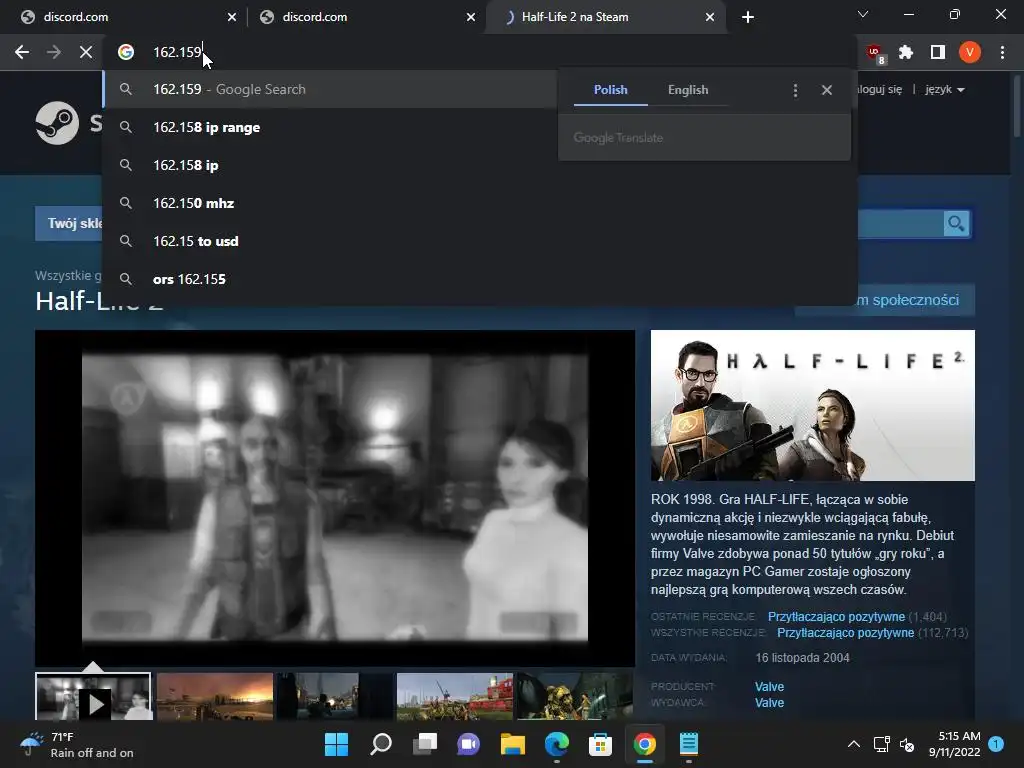Open Task View on taskbar
The height and width of the screenshot is (768, 1024).
[425, 744]
